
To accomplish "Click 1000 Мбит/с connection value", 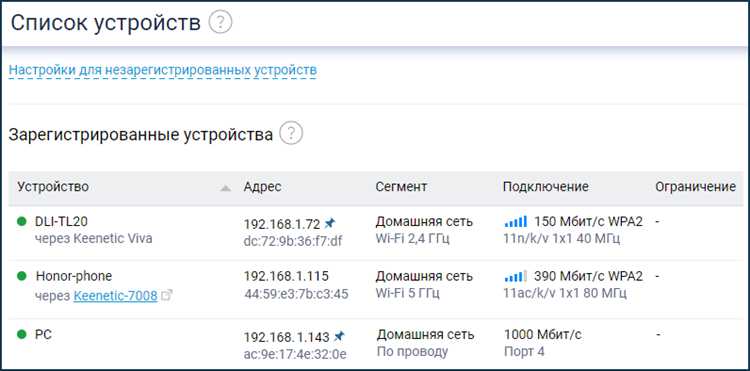I will (x=543, y=335).
